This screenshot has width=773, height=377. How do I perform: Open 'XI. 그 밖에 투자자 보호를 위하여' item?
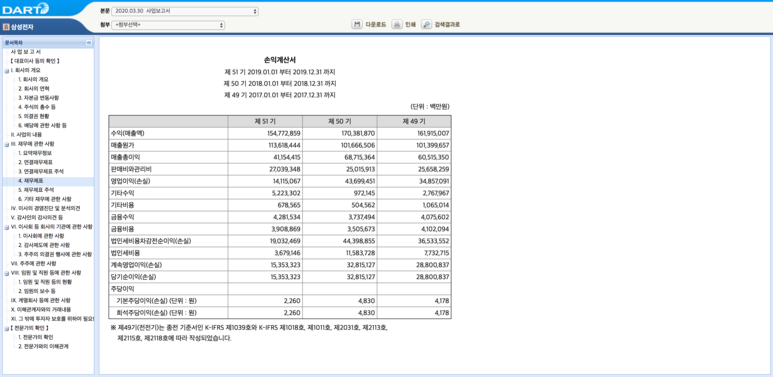(52, 319)
